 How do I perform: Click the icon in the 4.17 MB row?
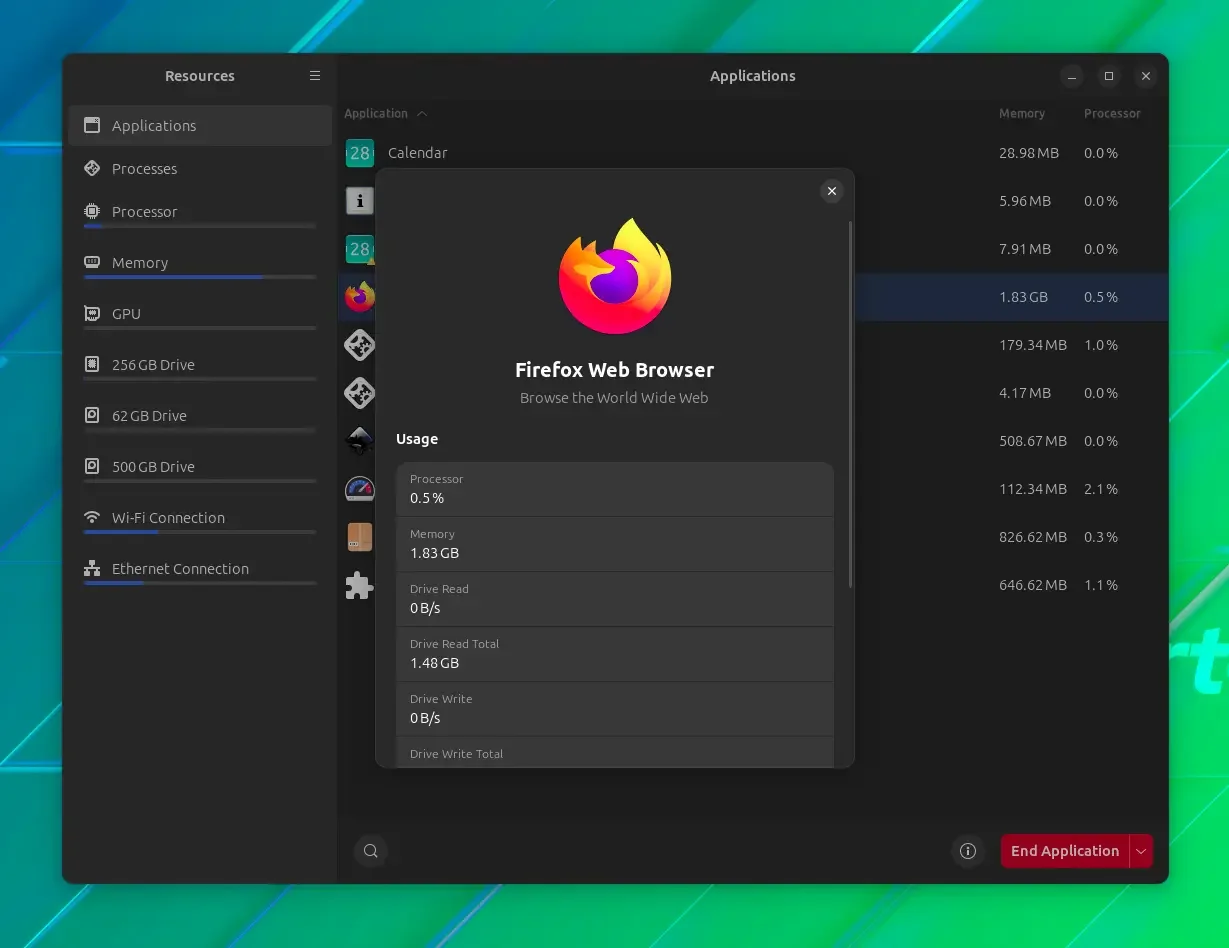[359, 393]
